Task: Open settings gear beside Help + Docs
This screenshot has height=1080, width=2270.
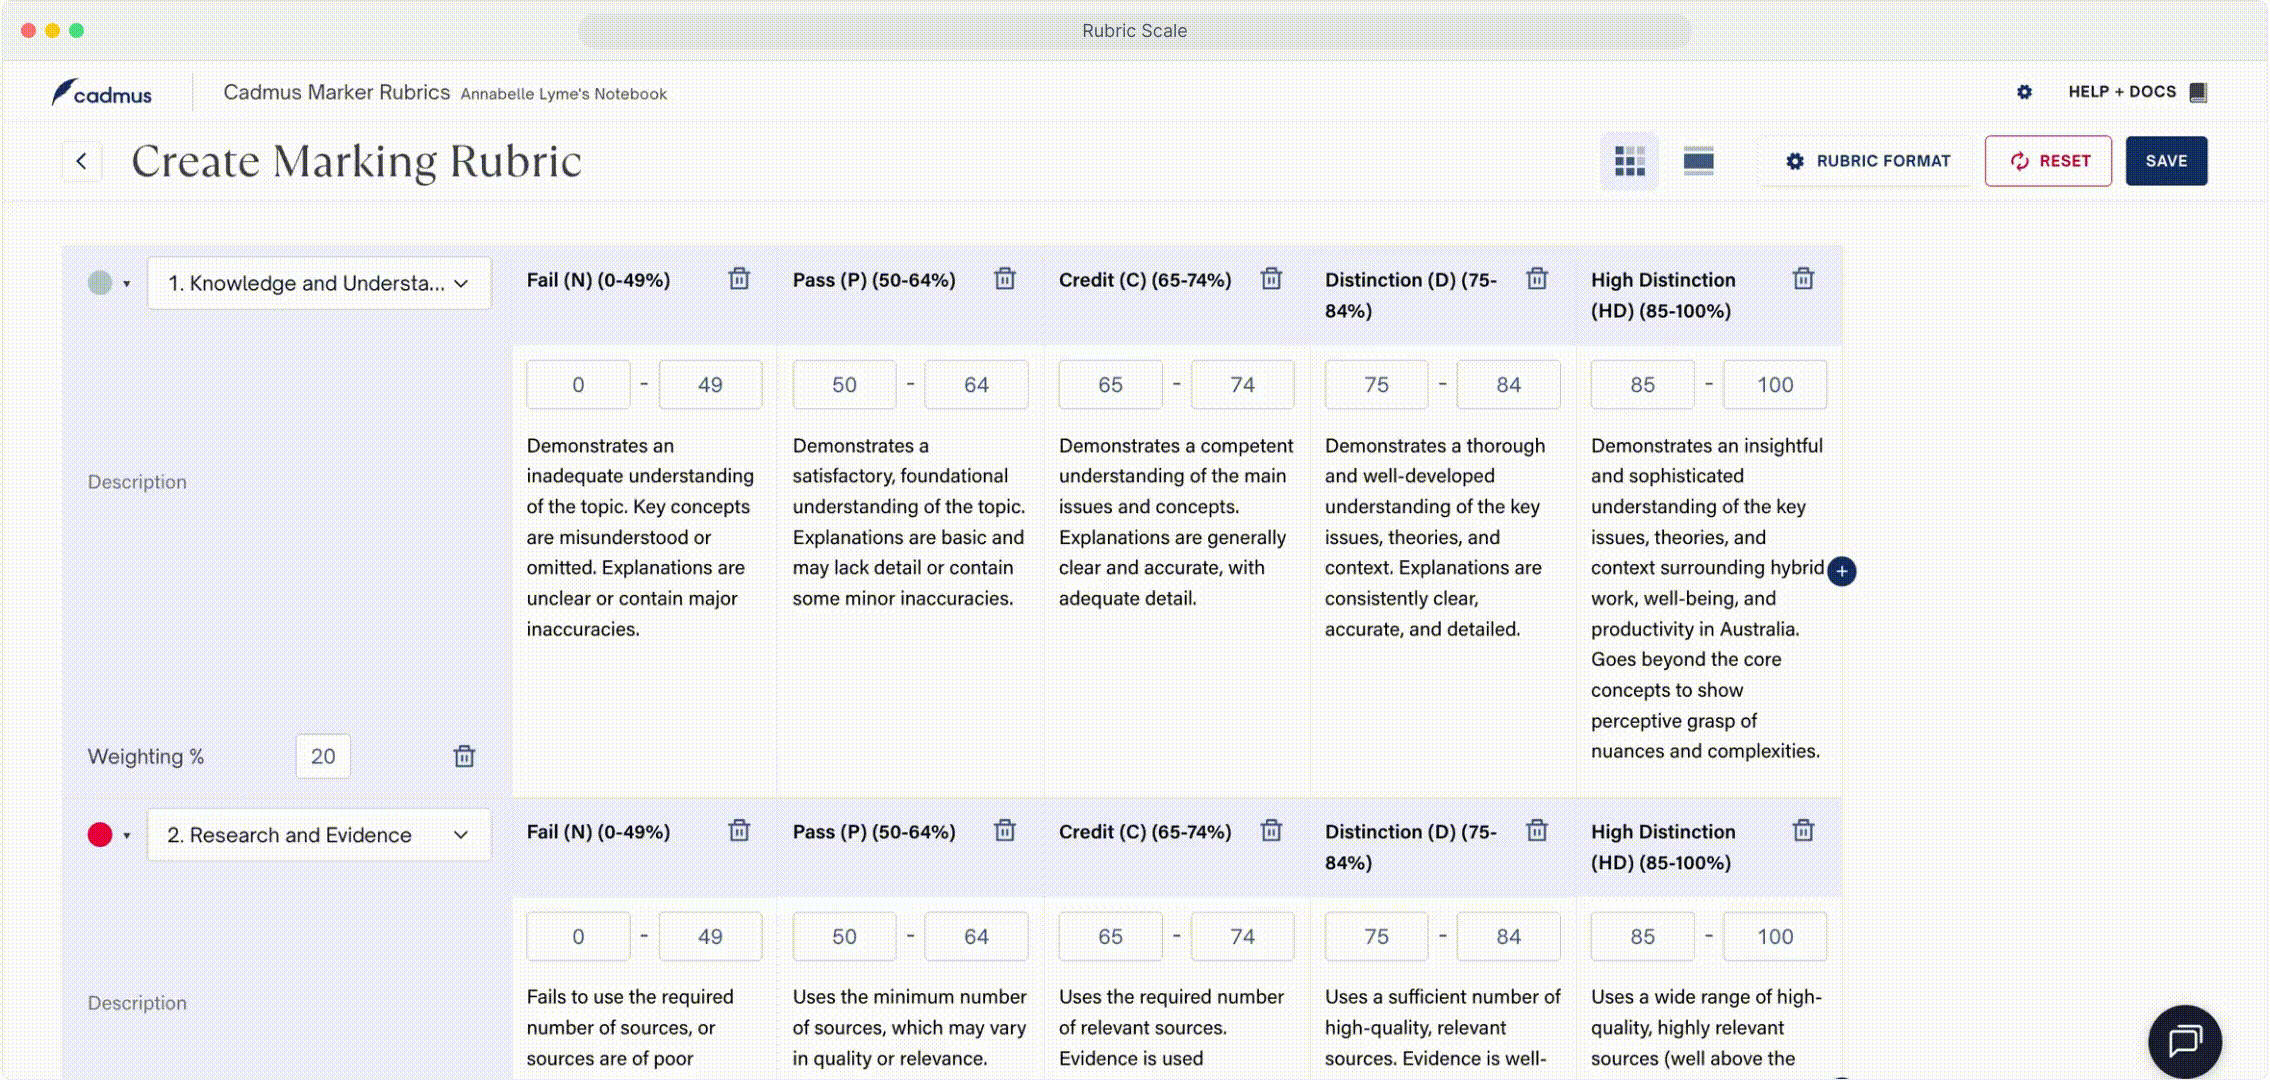Action: [x=2024, y=92]
